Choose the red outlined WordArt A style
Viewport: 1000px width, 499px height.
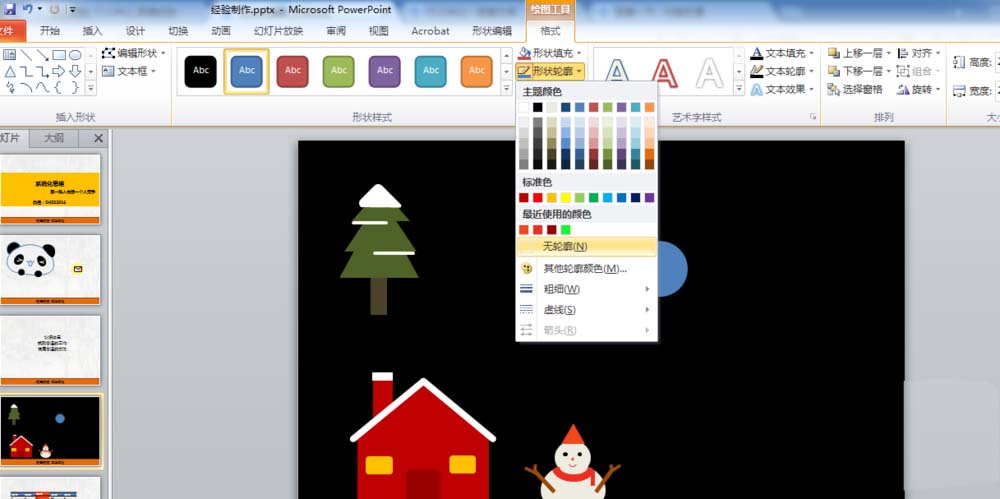[x=664, y=72]
